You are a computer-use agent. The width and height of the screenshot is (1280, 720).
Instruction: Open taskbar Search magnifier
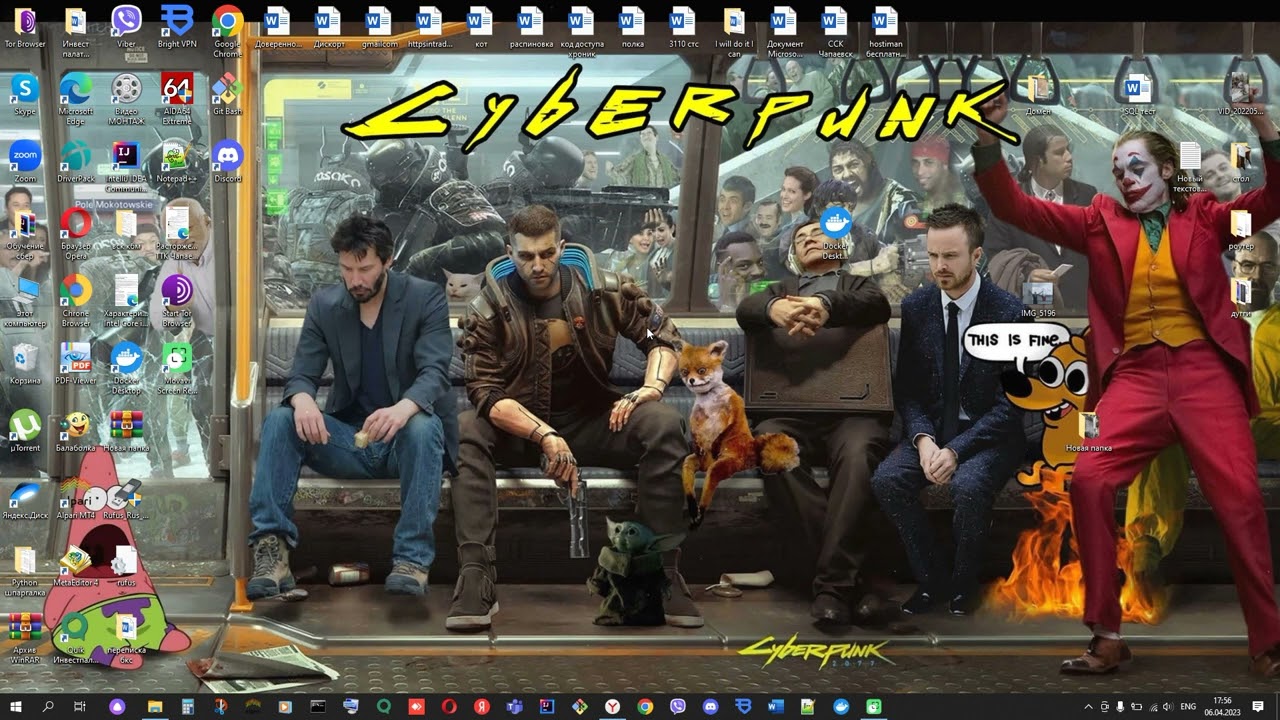tap(48, 707)
